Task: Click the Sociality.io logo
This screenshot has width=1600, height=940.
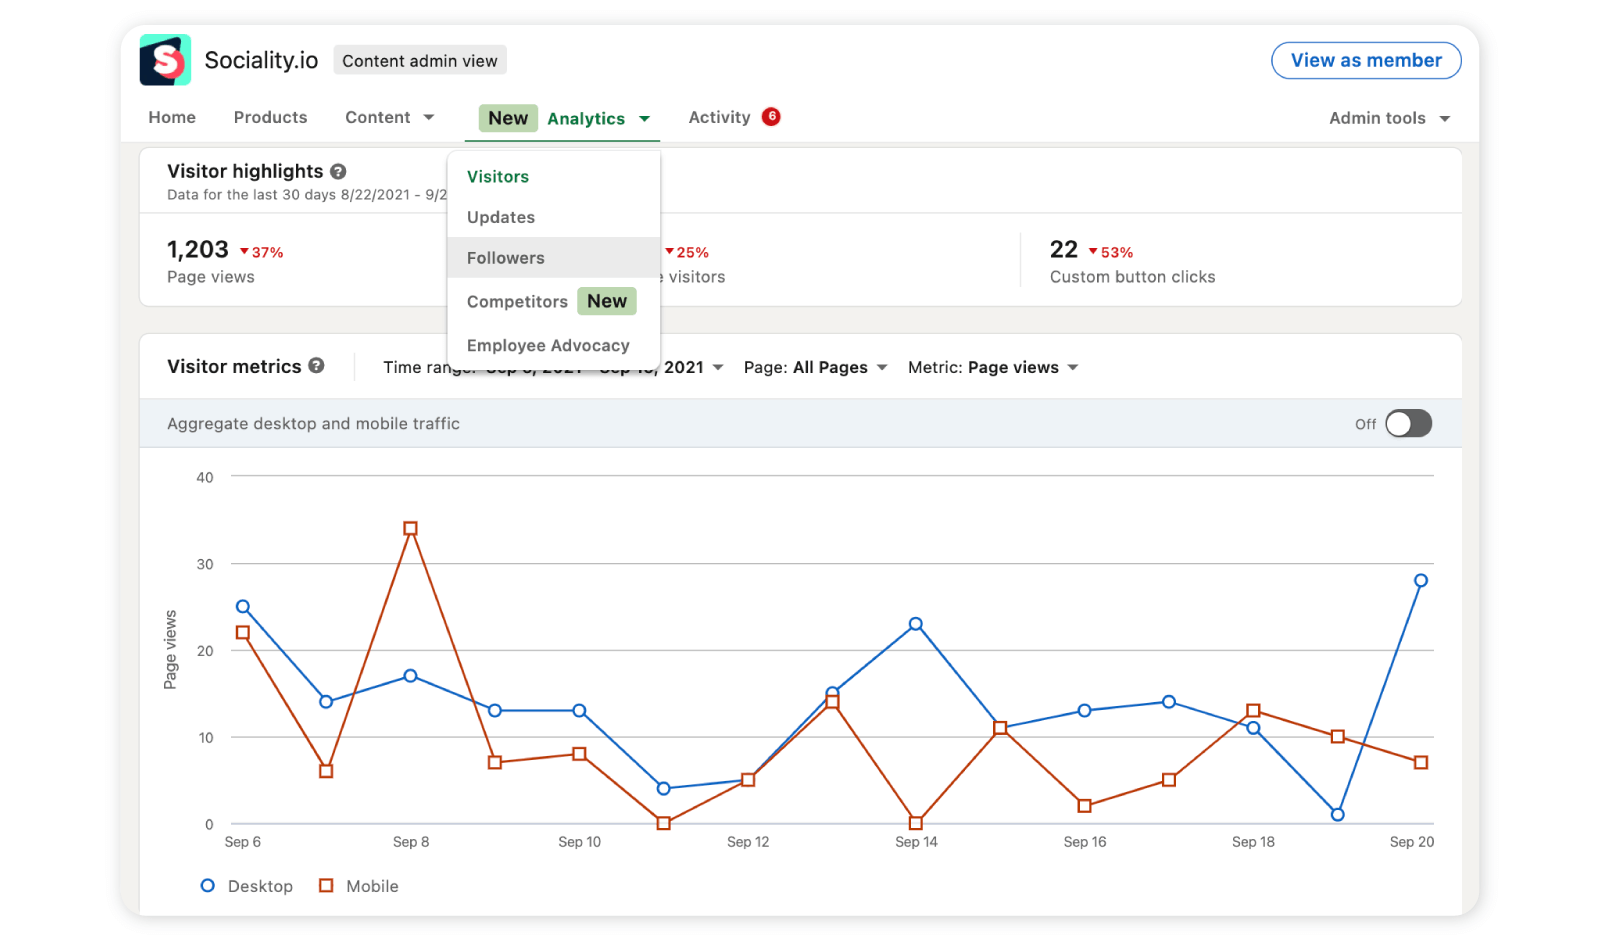Action: pos(166,60)
